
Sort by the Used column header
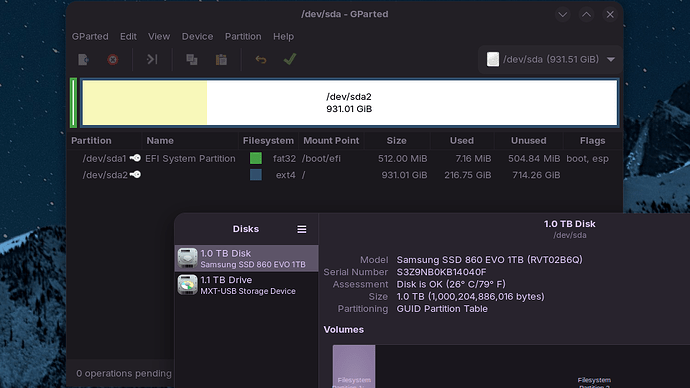pyautogui.click(x=462, y=141)
